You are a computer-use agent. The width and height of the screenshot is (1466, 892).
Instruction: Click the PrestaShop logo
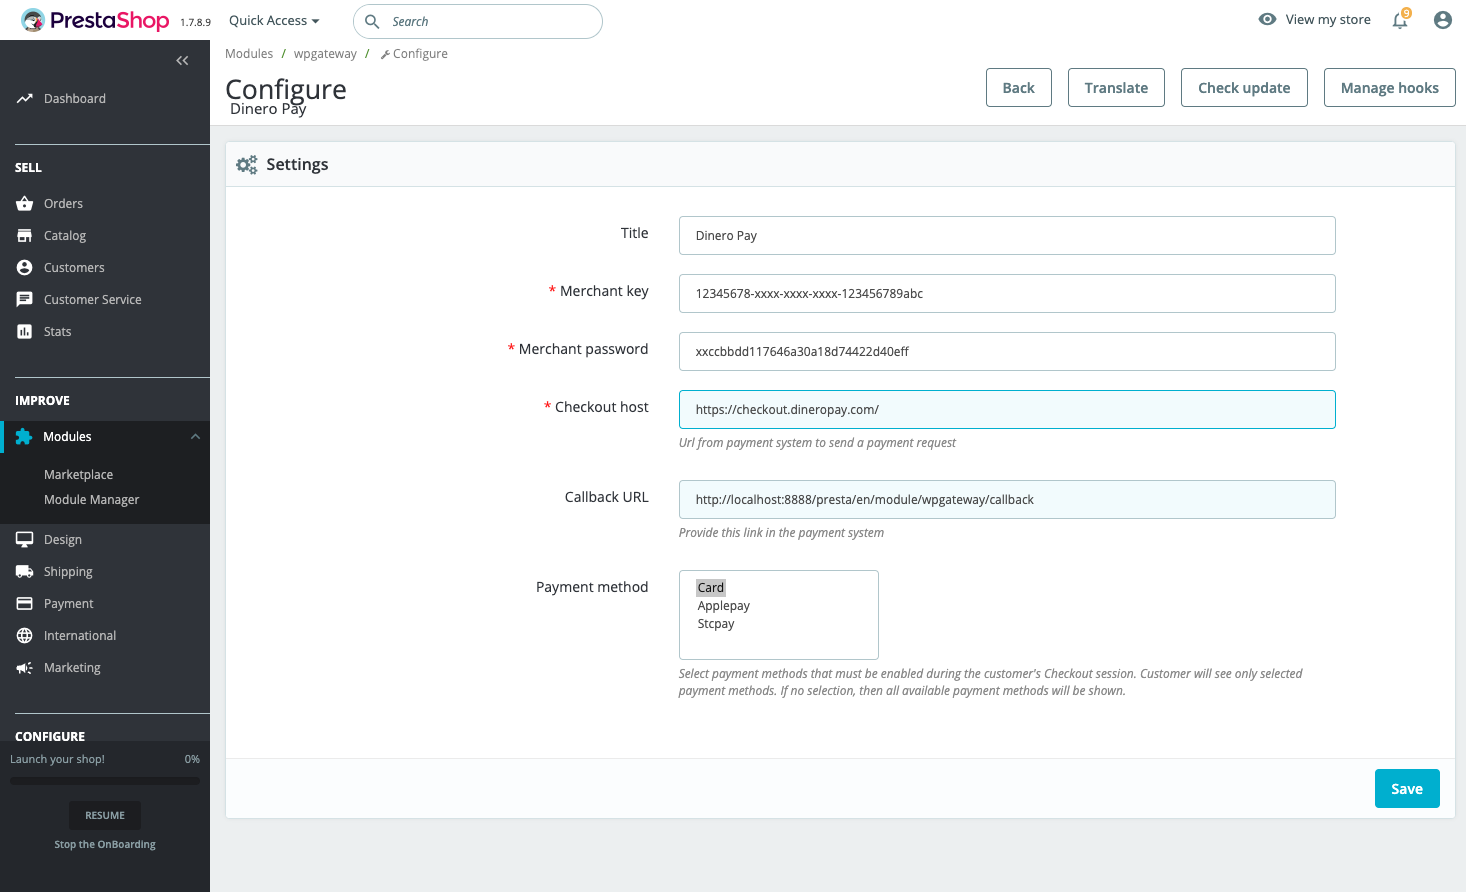95,20
